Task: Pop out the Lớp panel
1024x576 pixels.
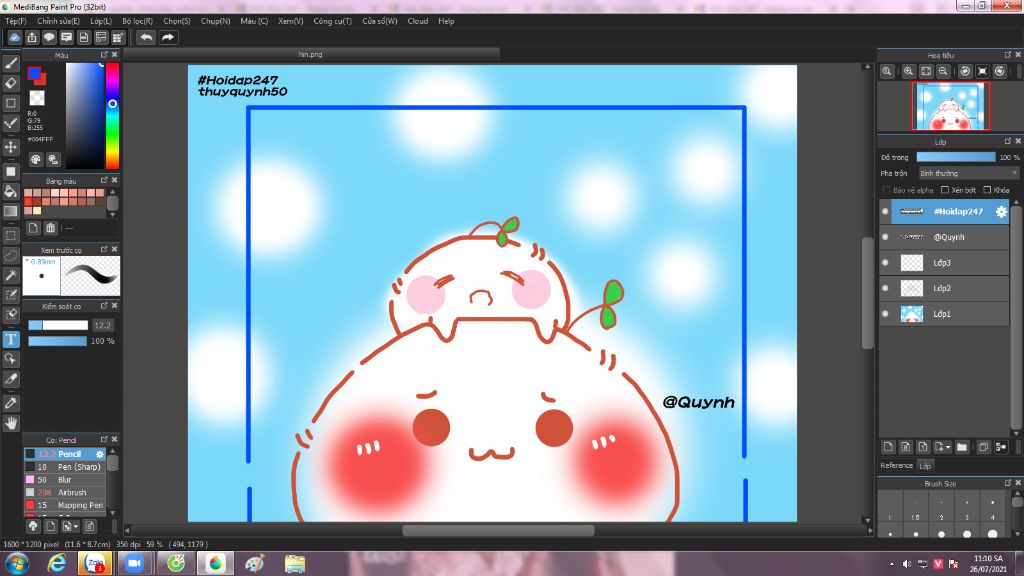Action: pyautogui.click(x=1008, y=141)
